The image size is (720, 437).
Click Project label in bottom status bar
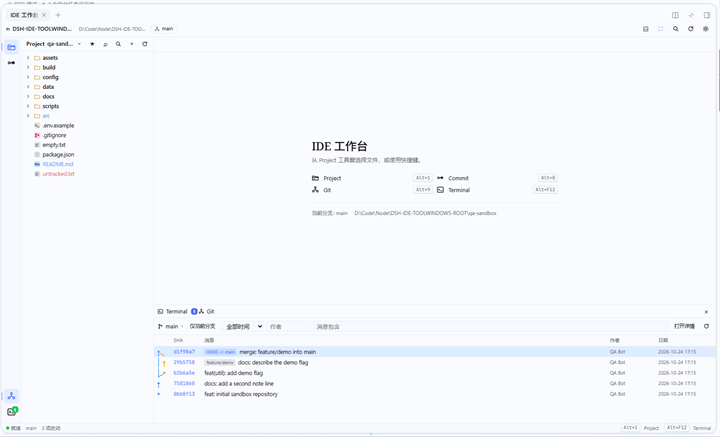[x=651, y=428]
